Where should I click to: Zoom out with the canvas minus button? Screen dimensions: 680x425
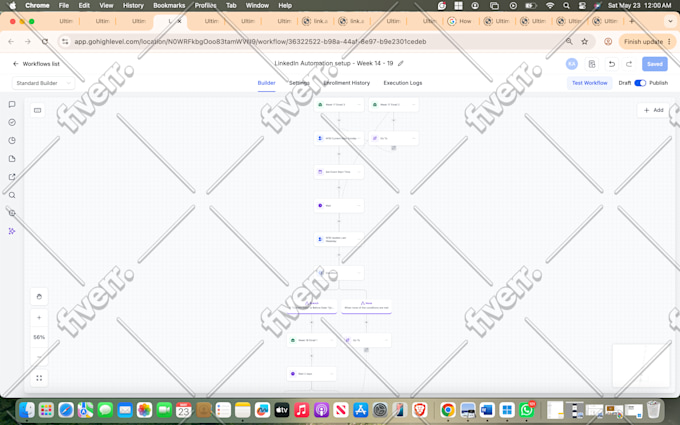pos(39,356)
